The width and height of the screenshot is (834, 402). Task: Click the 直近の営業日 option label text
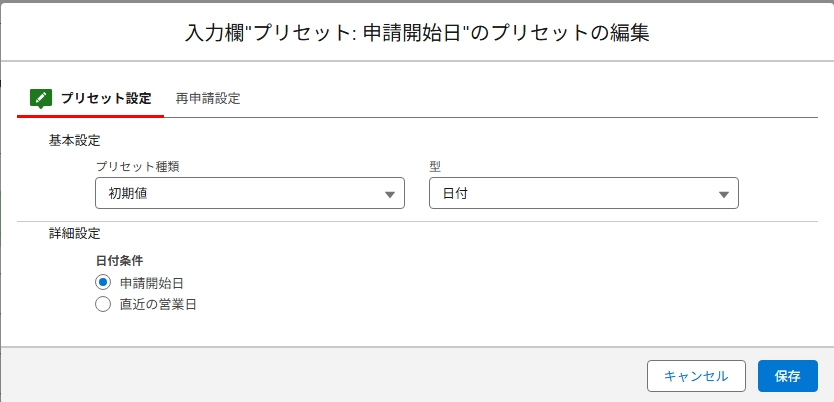click(x=157, y=305)
